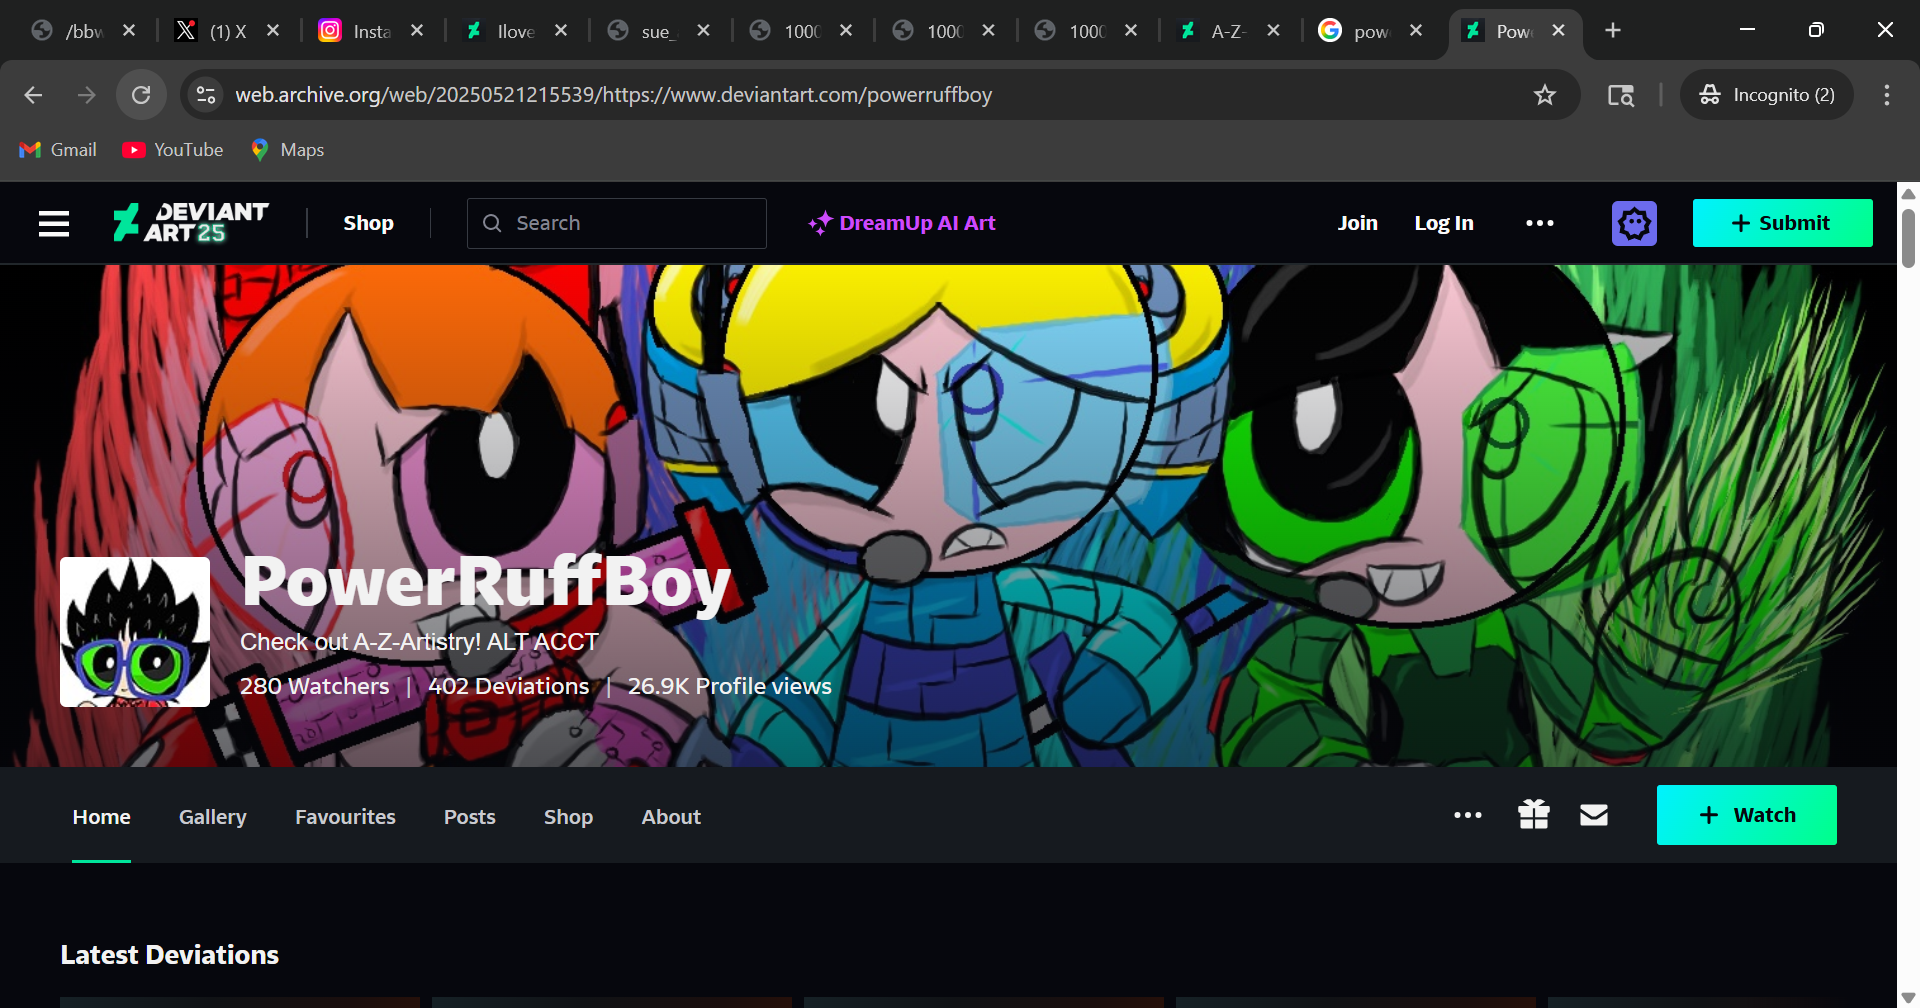Screen dimensions: 1920x1008
Task: Expand header more options ellipsis
Action: tap(1539, 223)
